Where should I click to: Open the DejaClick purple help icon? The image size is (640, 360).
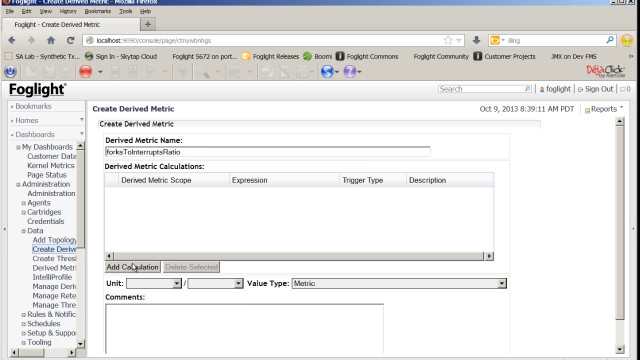point(349,71)
